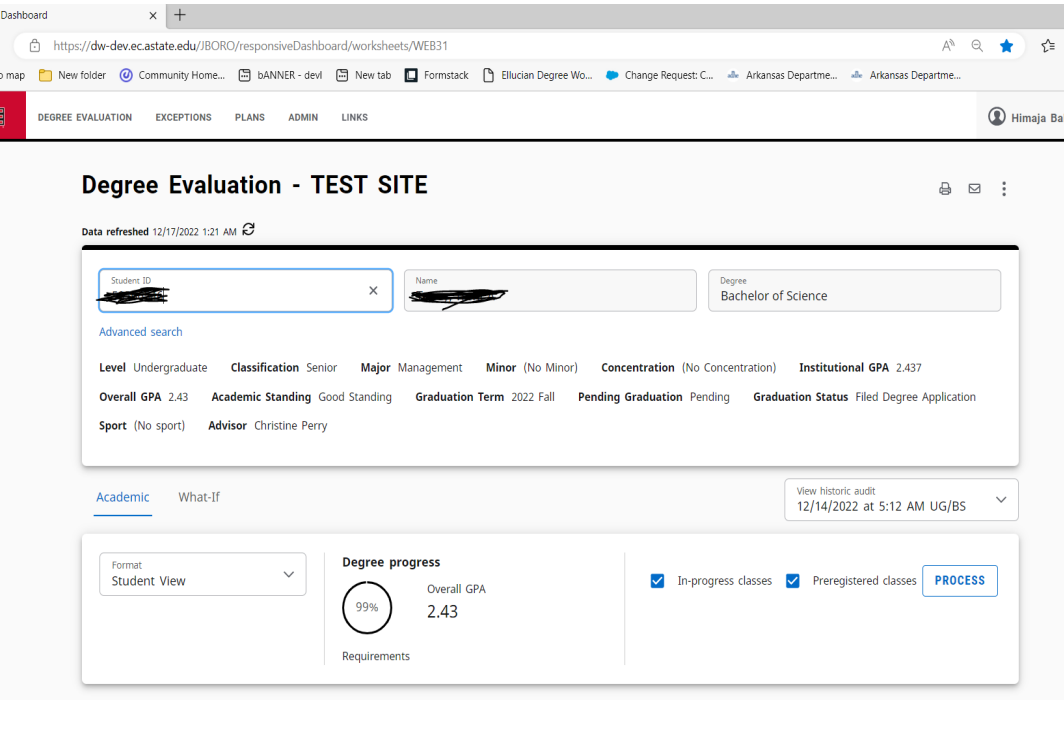Refresh the student data with reload icon
Viewport: 1064px width, 746px height.
pyautogui.click(x=248, y=229)
